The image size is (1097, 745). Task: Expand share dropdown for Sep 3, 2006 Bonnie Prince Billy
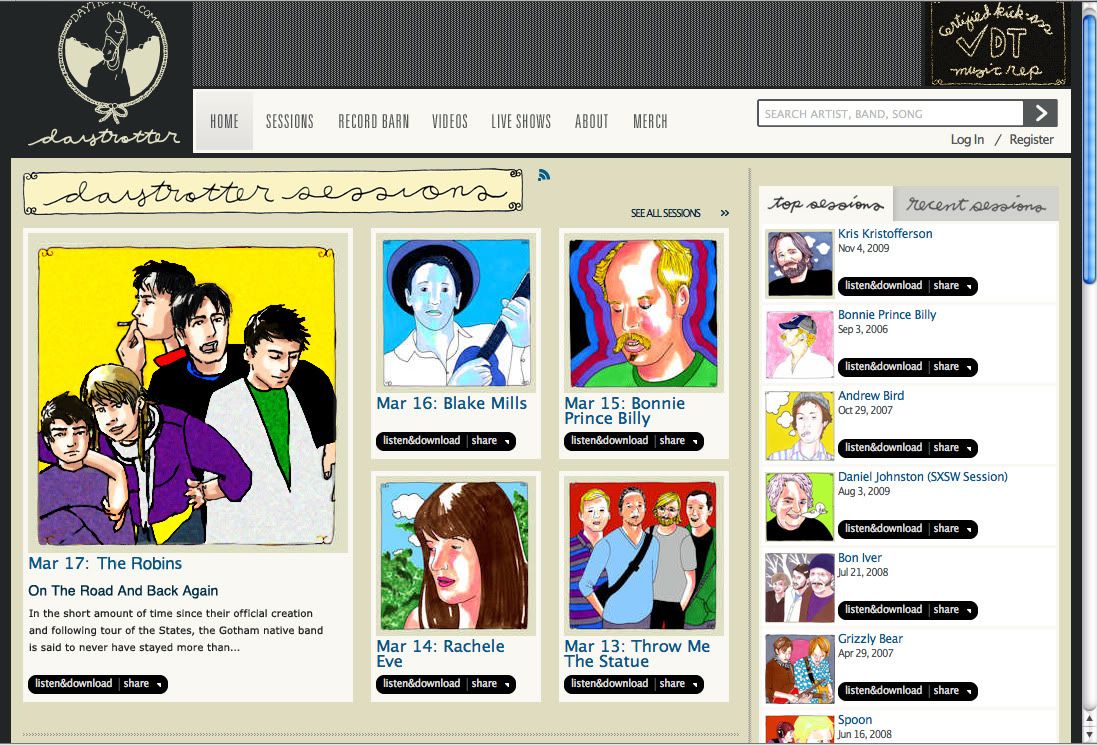click(952, 367)
